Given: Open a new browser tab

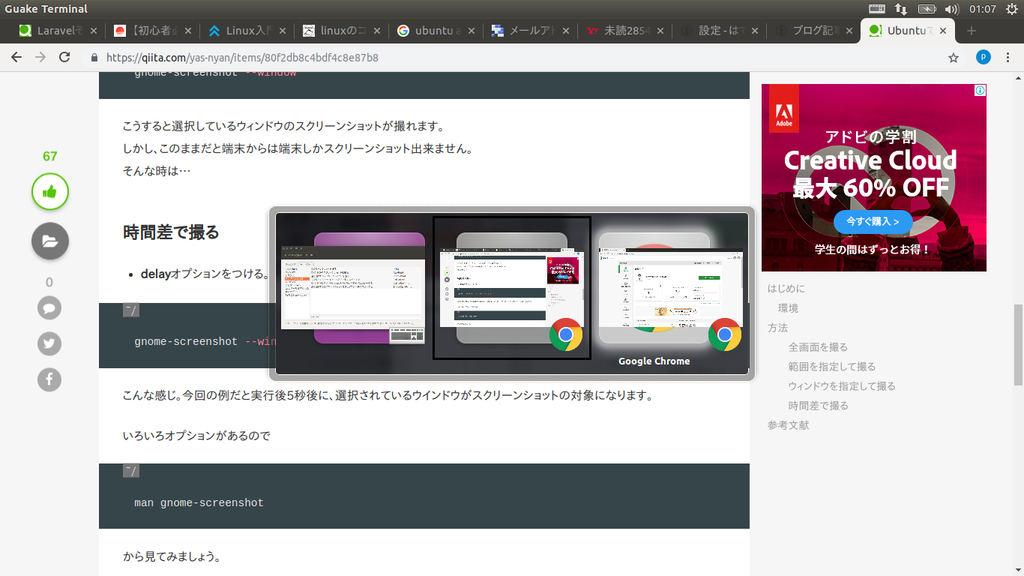Looking at the screenshot, I should [971, 31].
